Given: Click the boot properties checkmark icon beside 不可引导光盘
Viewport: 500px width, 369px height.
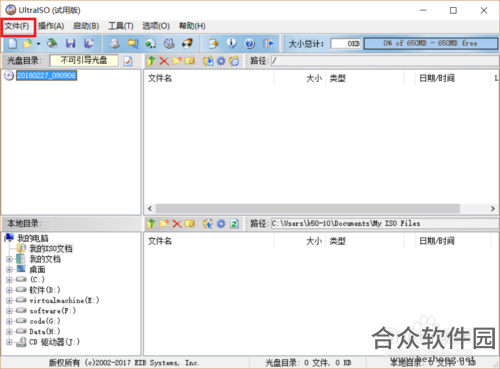Looking at the screenshot, I should click(x=128, y=61).
